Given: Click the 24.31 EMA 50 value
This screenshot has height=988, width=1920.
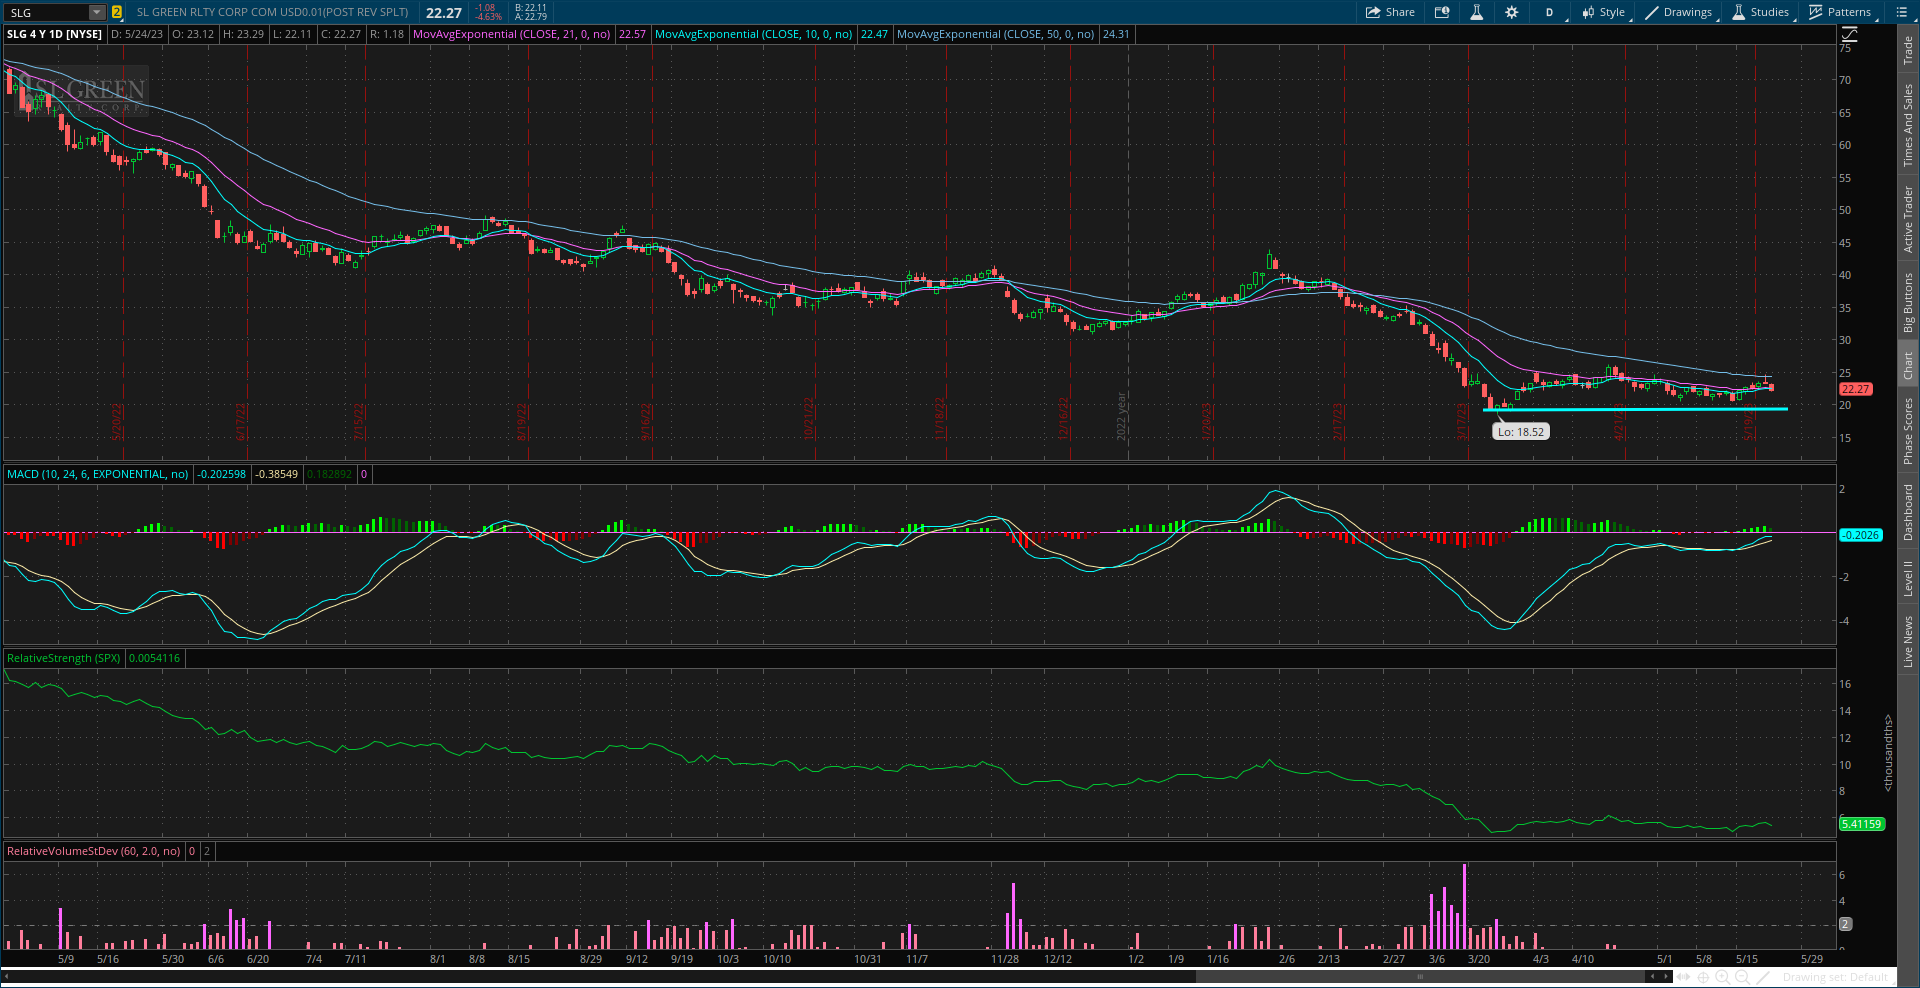Looking at the screenshot, I should (1116, 34).
